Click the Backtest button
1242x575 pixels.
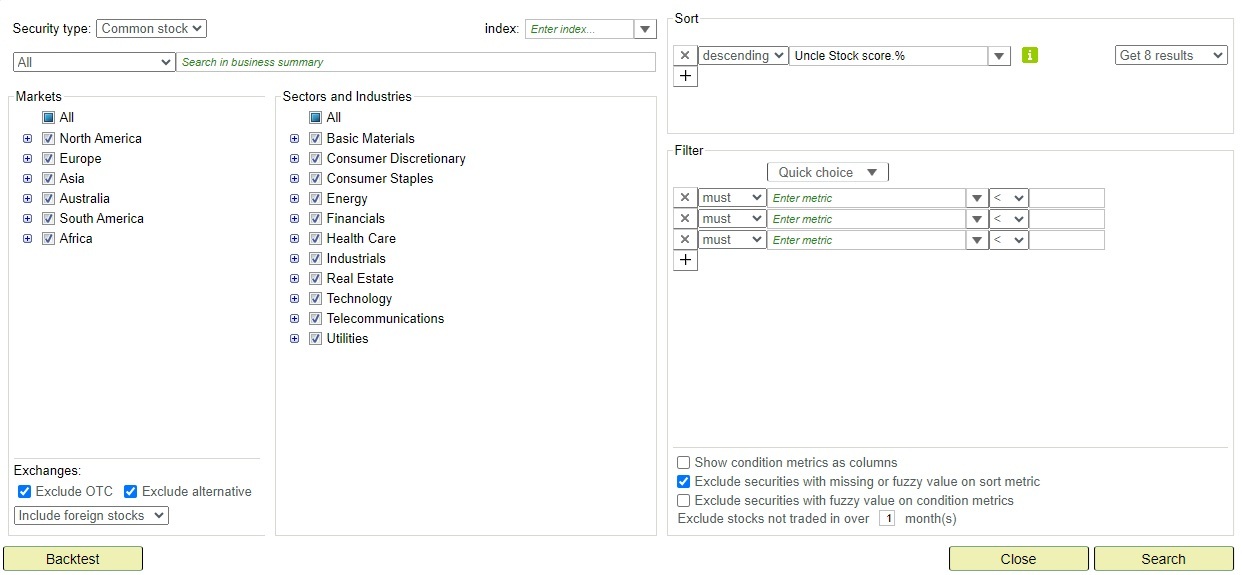coord(73,559)
